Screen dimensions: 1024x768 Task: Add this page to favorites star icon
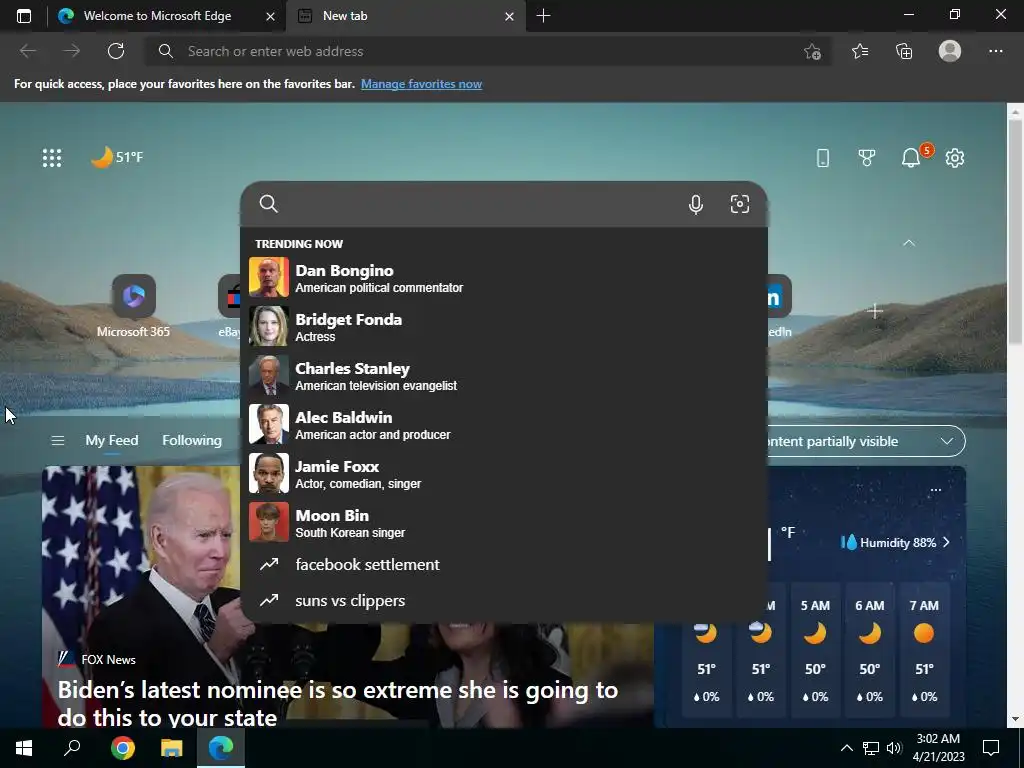pyautogui.click(x=812, y=52)
